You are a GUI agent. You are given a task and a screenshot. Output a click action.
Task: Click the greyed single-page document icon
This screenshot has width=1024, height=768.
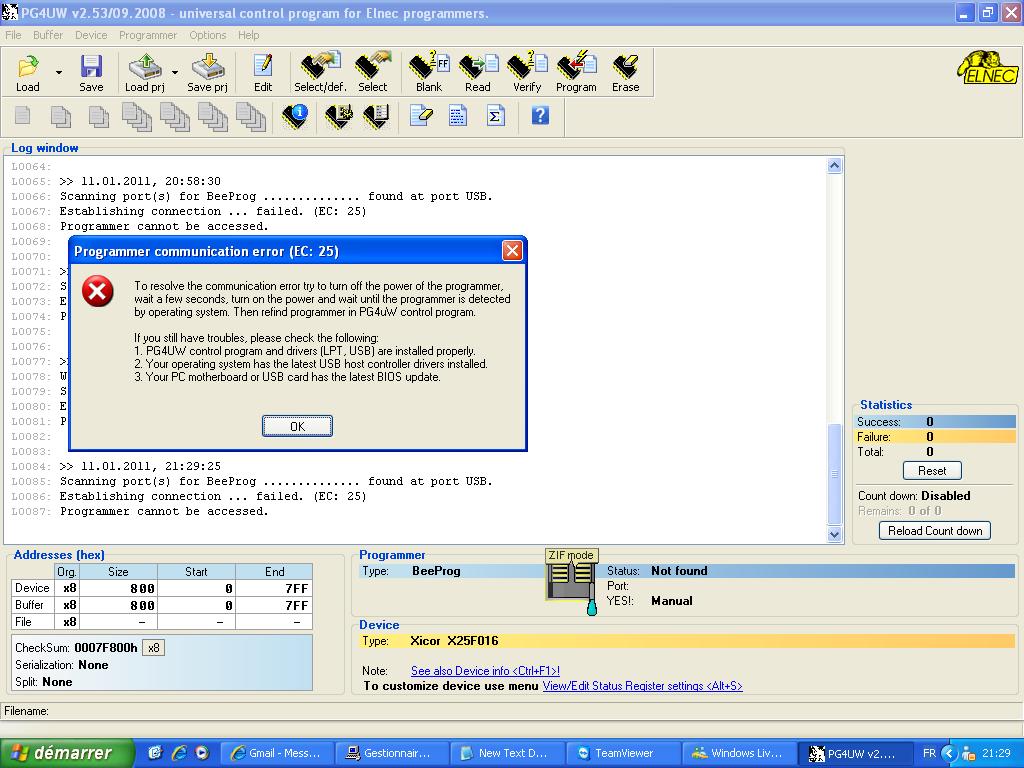[23, 116]
